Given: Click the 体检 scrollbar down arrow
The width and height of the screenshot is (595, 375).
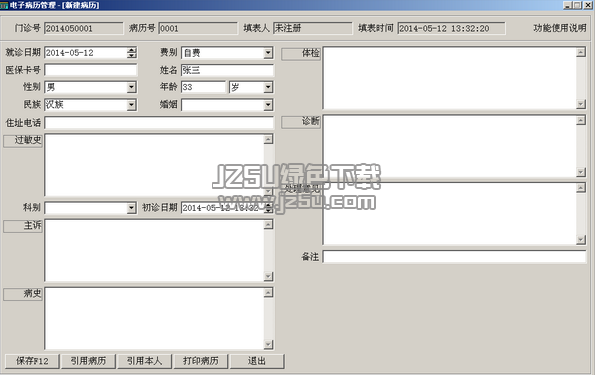Looking at the screenshot, I should point(581,104).
